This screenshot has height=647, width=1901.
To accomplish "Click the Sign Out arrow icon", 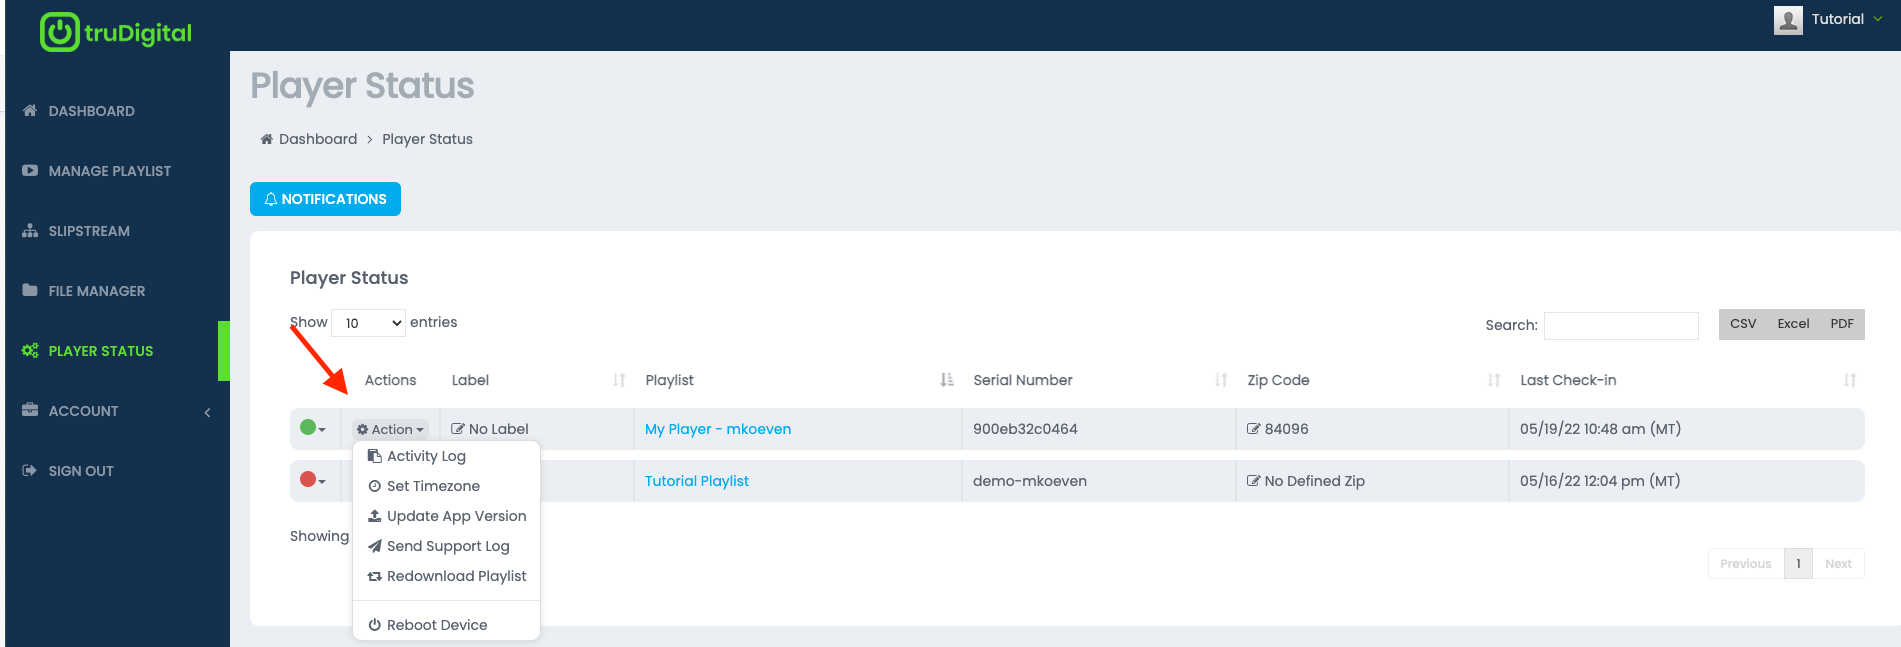I will pyautogui.click(x=30, y=471).
